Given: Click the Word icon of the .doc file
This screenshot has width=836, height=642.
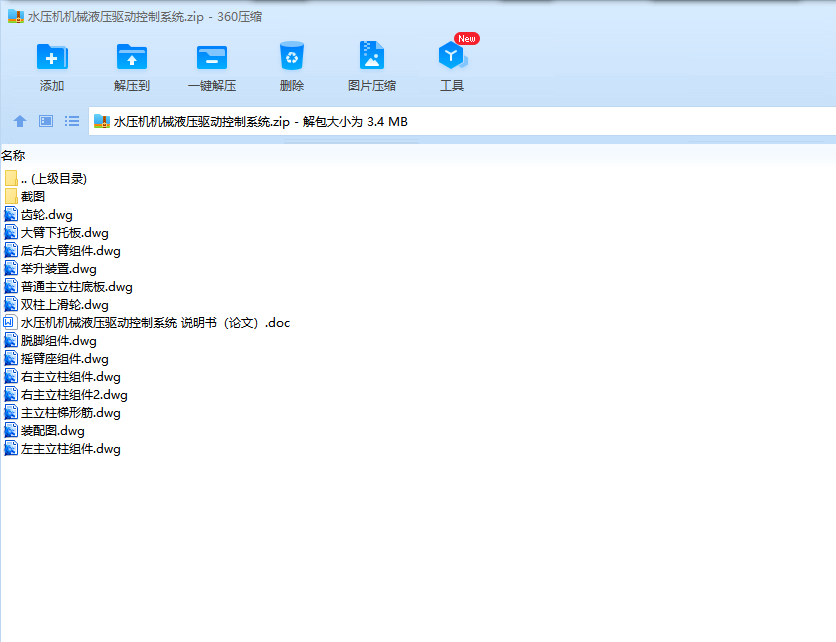Looking at the screenshot, I should (x=11, y=323).
